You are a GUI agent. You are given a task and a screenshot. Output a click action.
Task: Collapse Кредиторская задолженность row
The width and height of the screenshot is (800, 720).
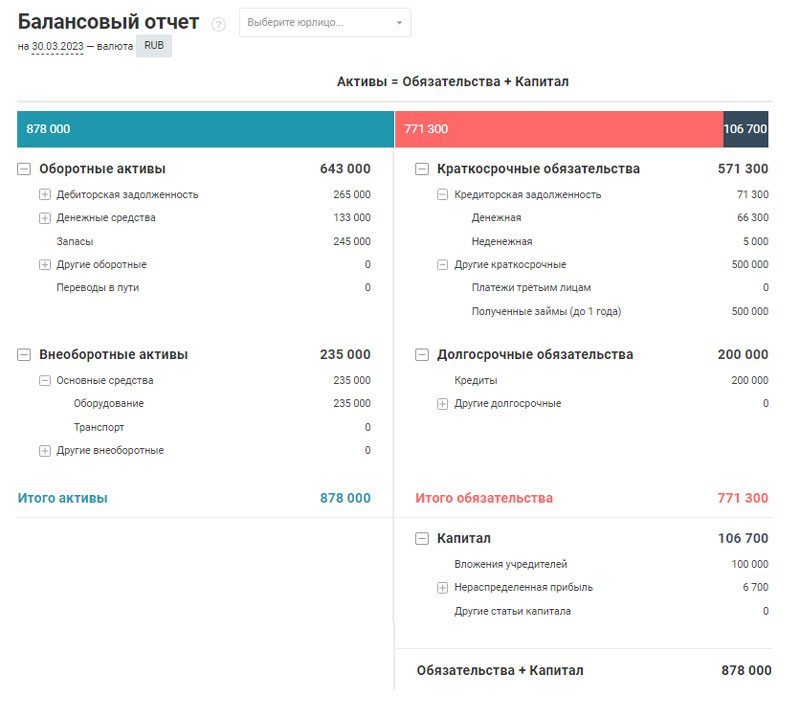pos(442,195)
